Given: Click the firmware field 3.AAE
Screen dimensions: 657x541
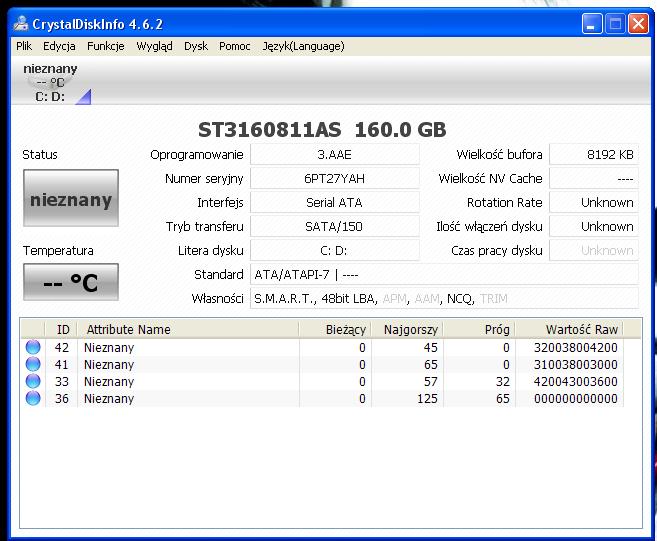Looking at the screenshot, I should coord(335,155).
